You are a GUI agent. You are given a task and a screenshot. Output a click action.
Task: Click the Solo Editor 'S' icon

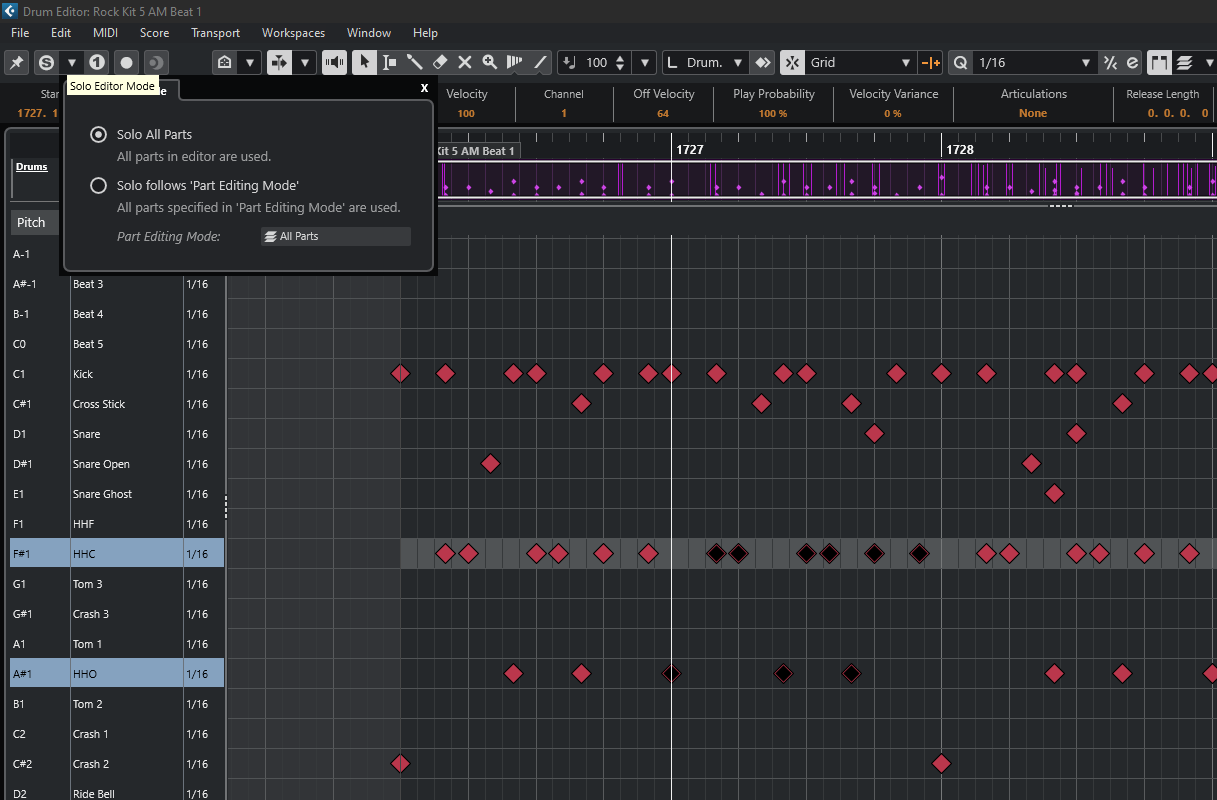(46, 62)
